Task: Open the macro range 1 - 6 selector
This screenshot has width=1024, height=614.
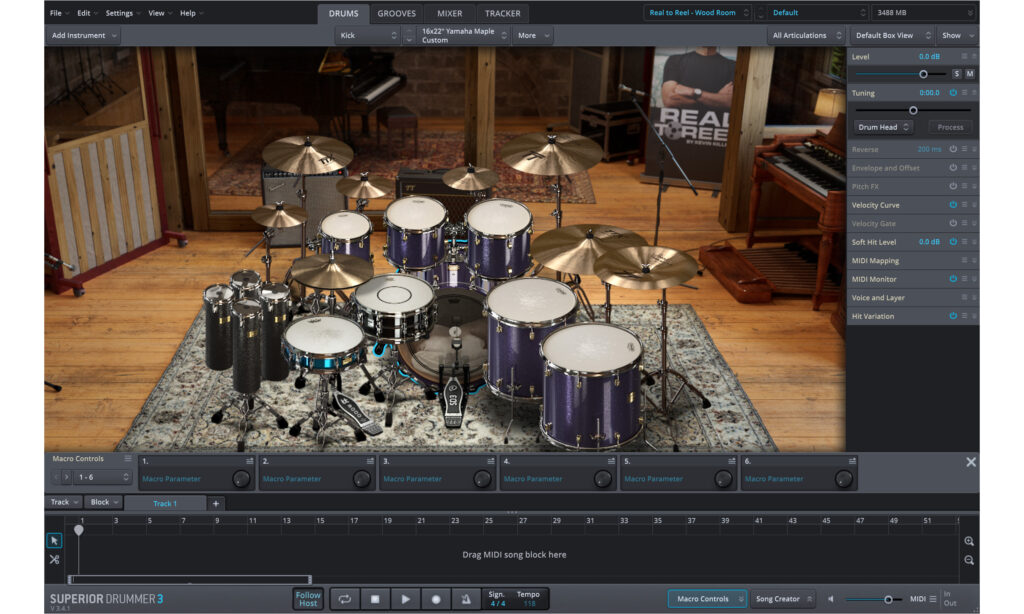Action: click(102, 477)
